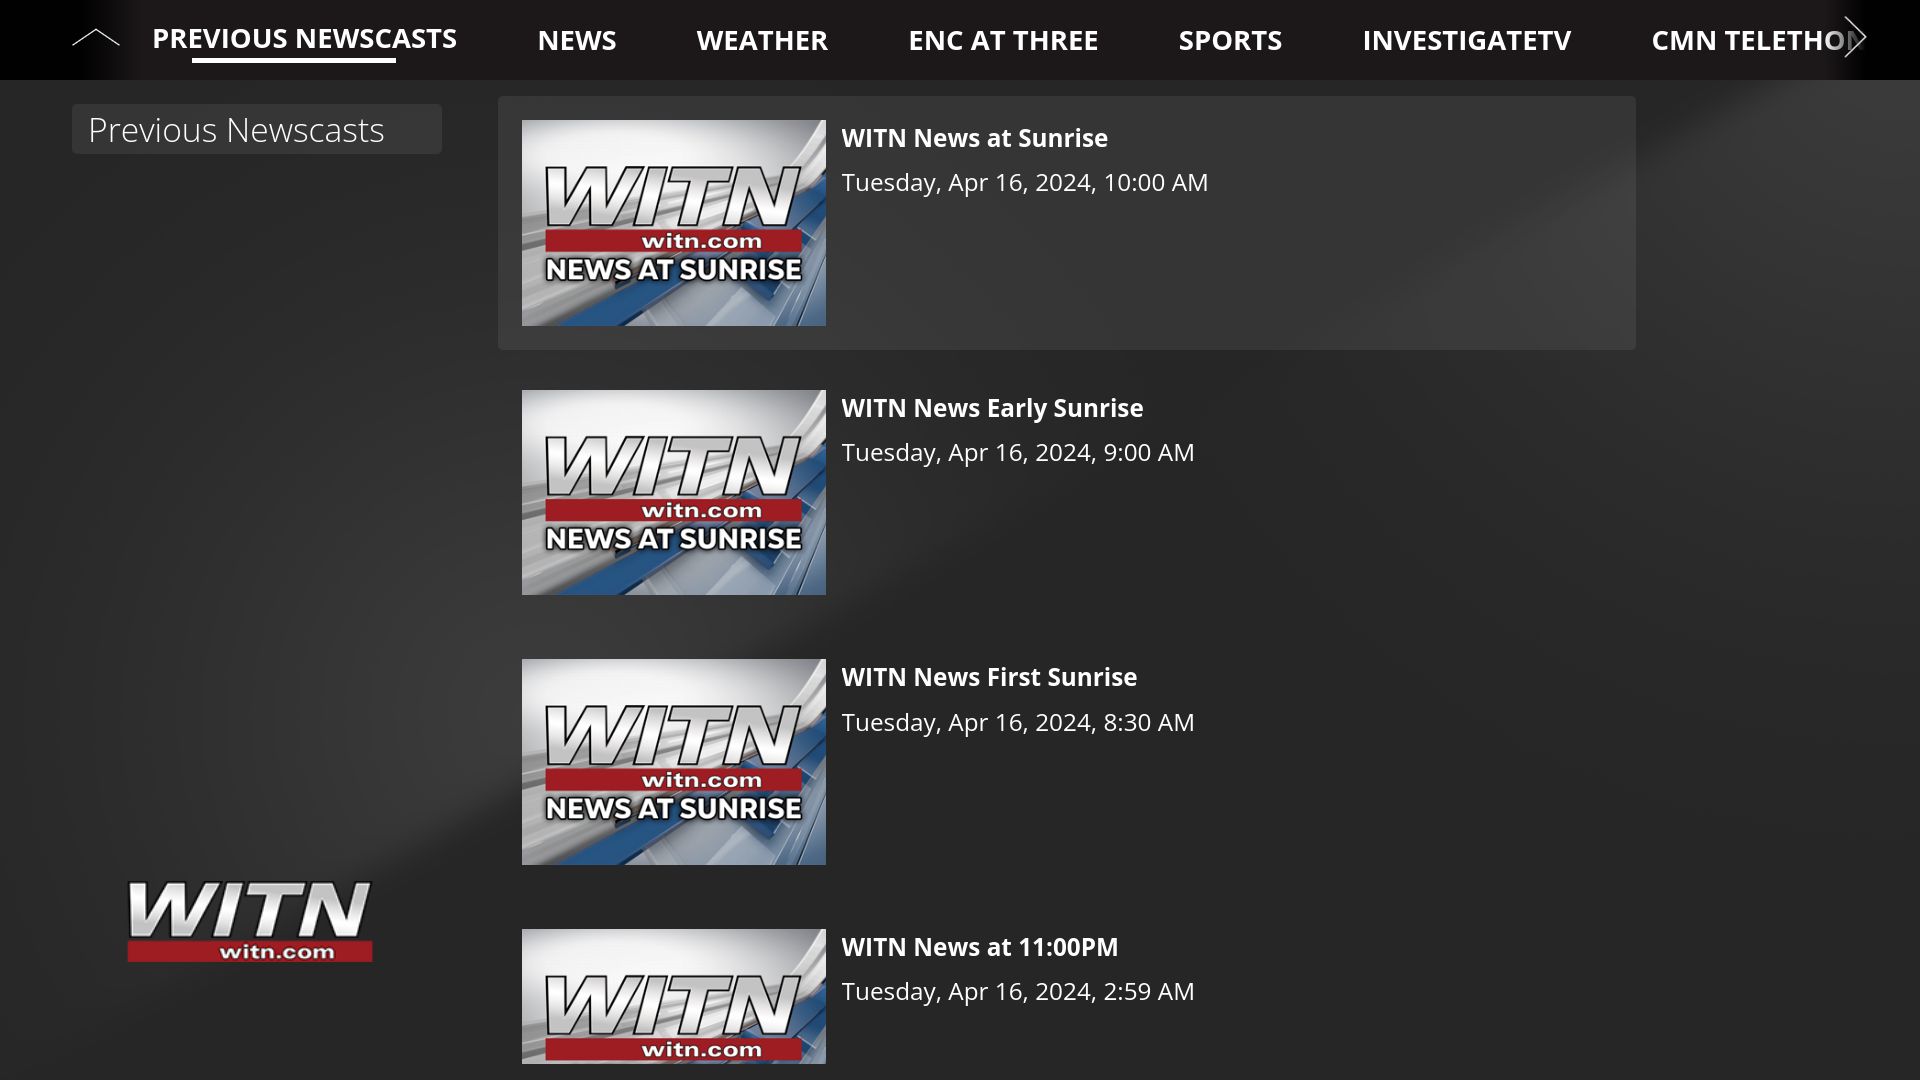Viewport: 1920px width, 1080px height.
Task: Open the WEATHER section
Action: (x=762, y=40)
